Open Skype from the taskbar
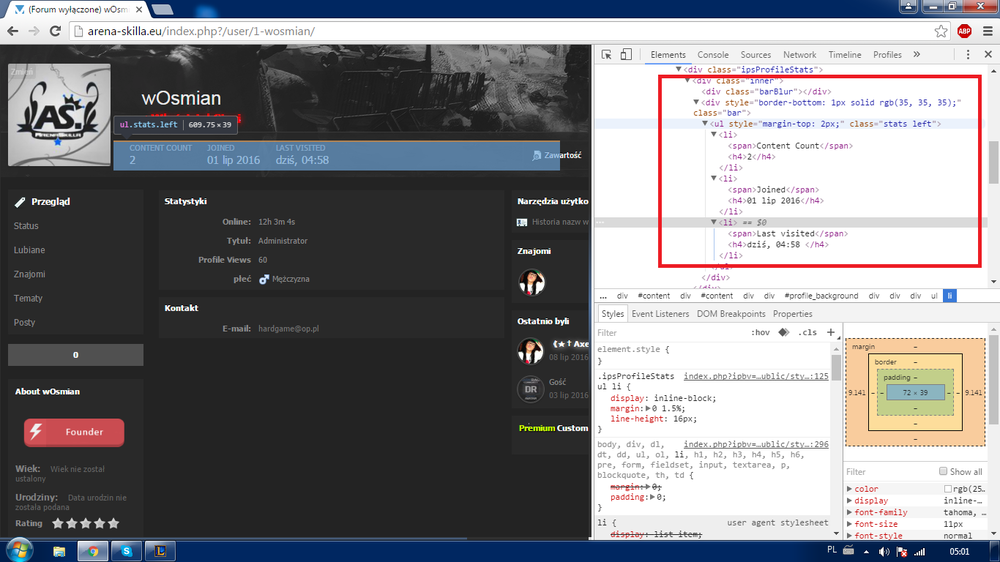Screen dimensions: 1000x562 (x=127, y=550)
